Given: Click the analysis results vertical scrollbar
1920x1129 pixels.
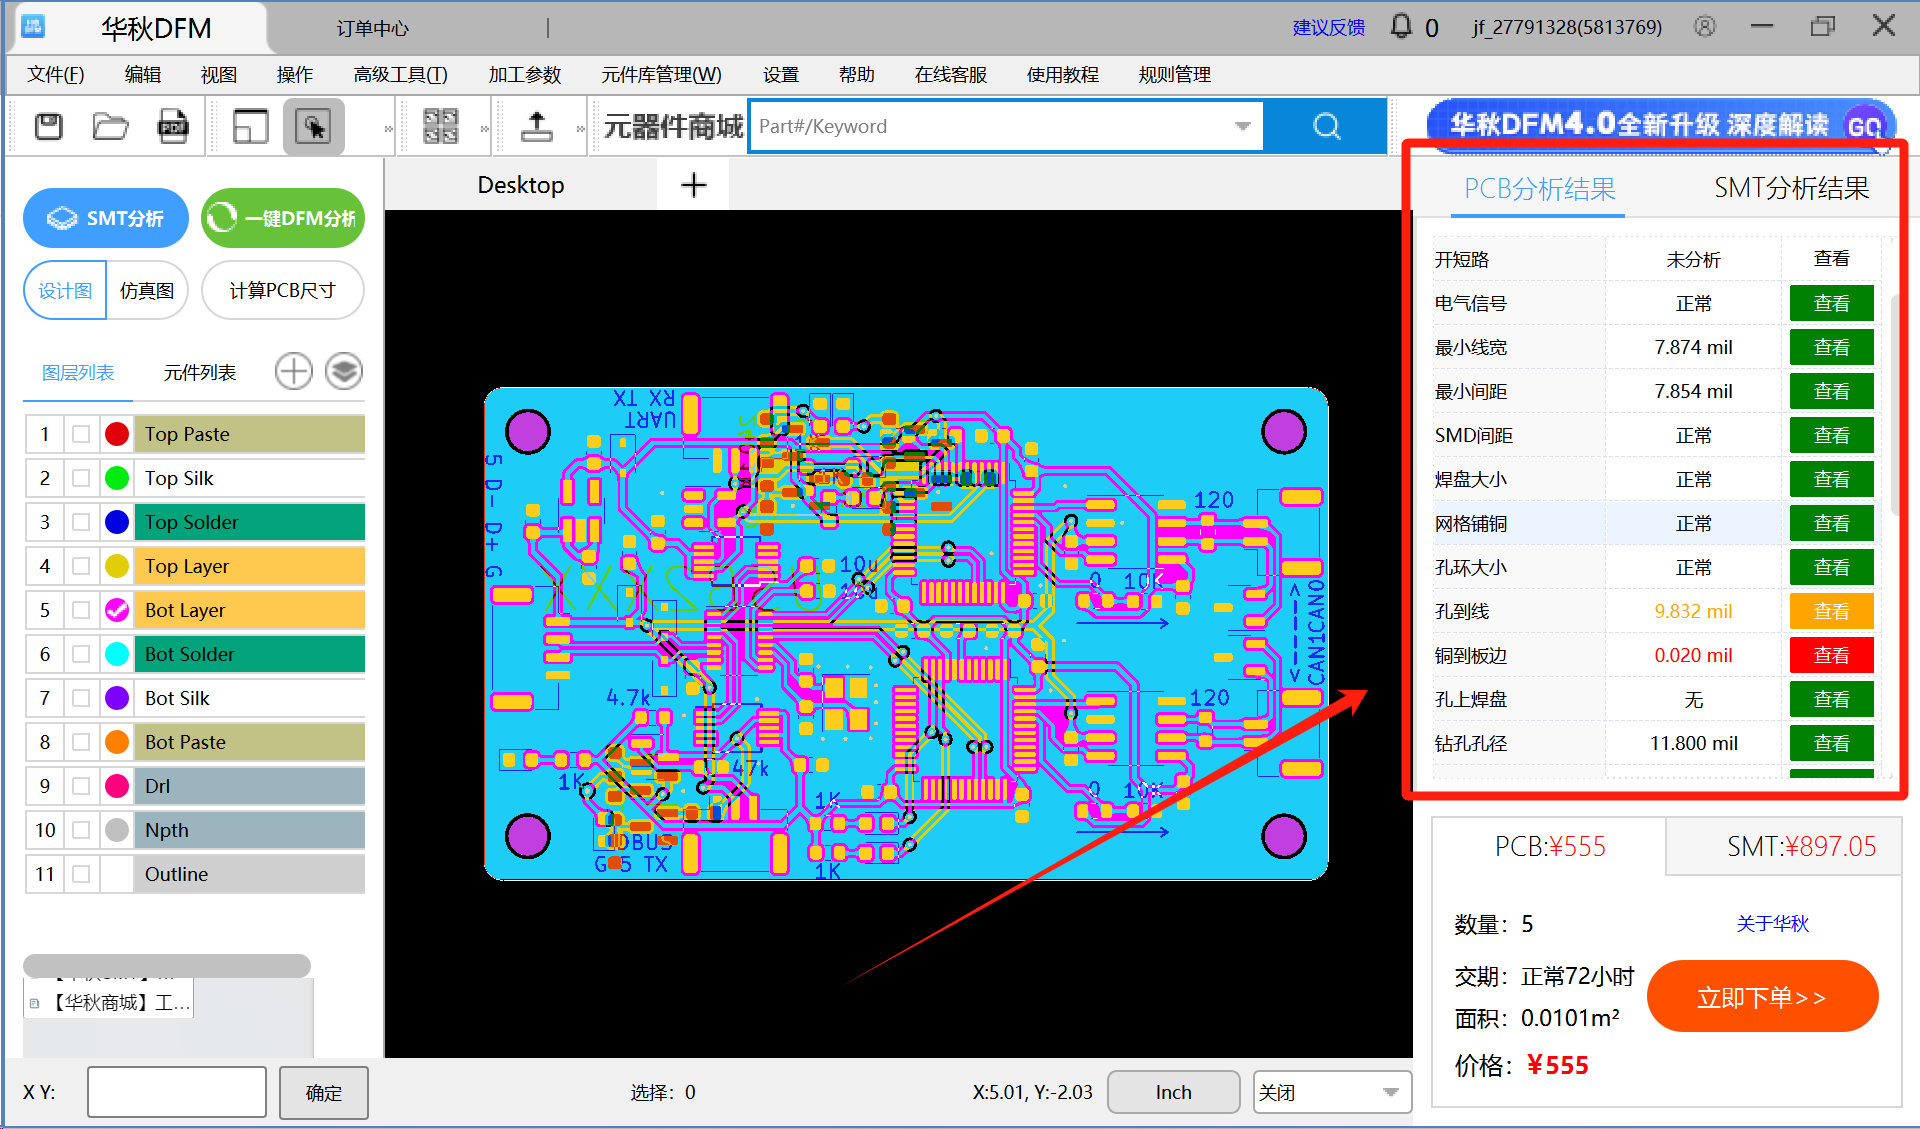Looking at the screenshot, I should tap(1895, 405).
